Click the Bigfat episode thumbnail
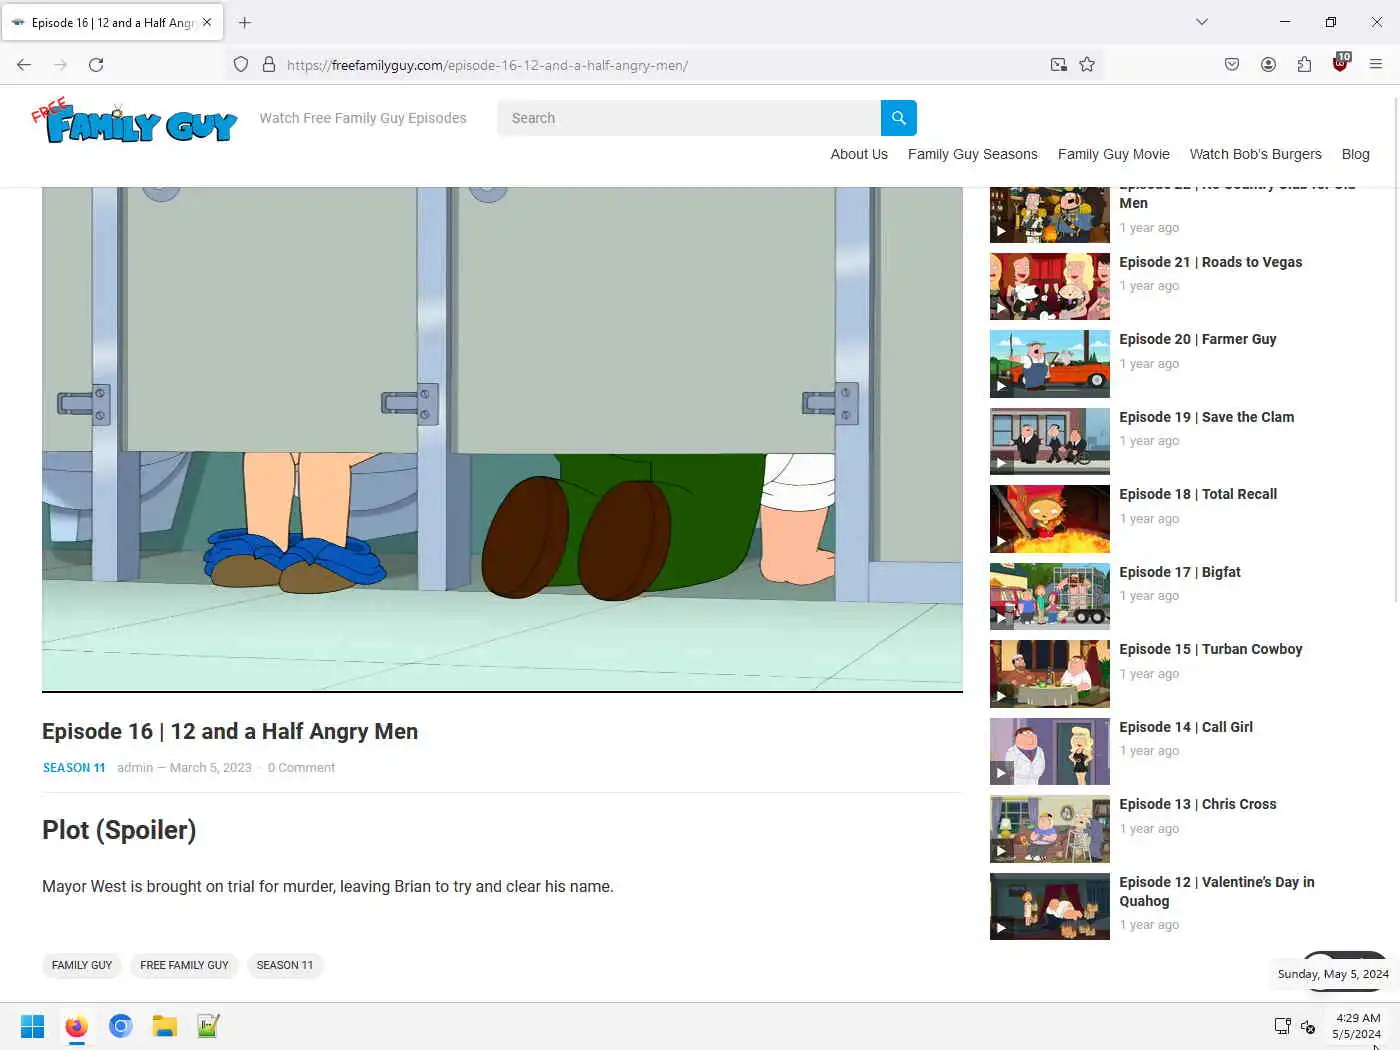The height and width of the screenshot is (1050, 1400). (1050, 596)
